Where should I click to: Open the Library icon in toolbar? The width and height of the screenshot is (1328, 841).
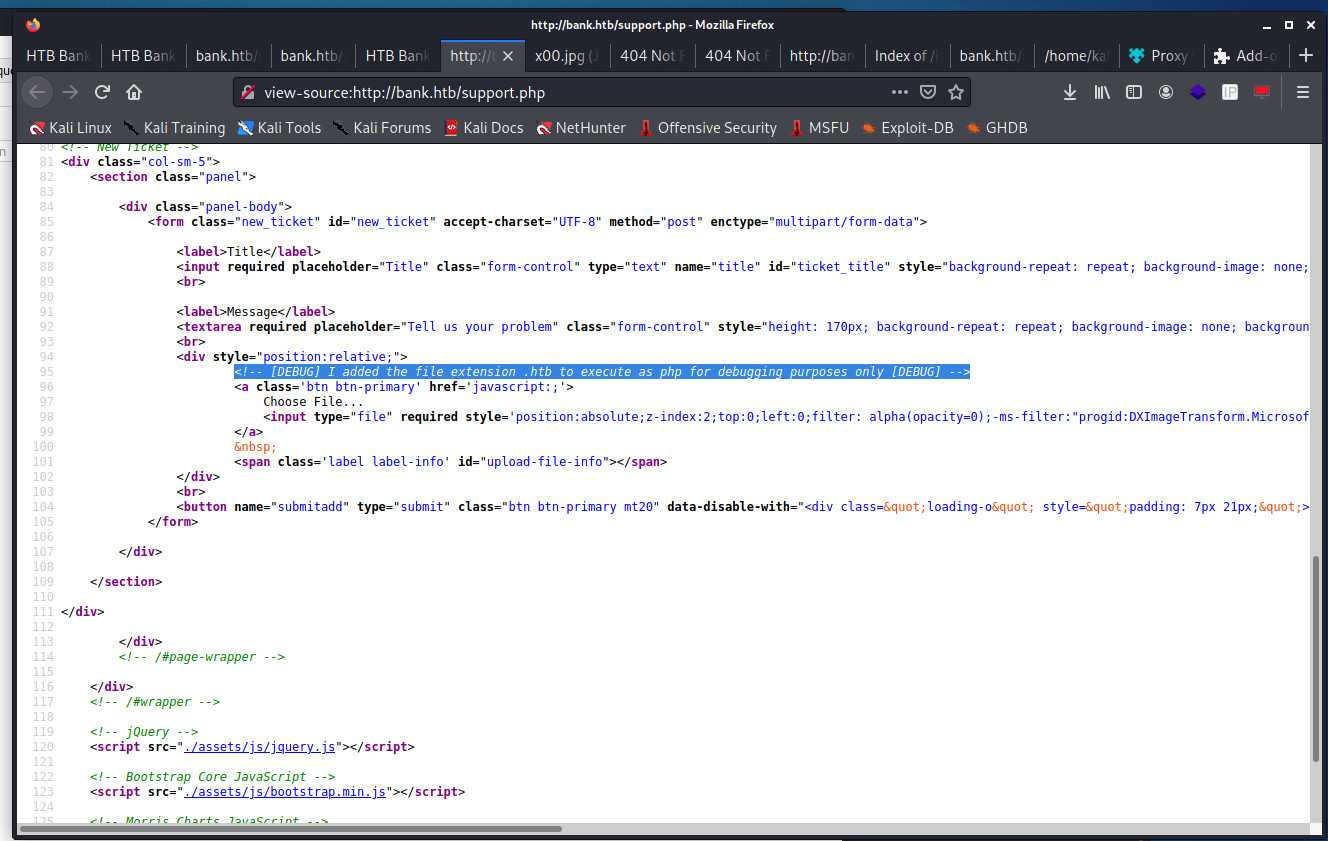coord(1102,92)
